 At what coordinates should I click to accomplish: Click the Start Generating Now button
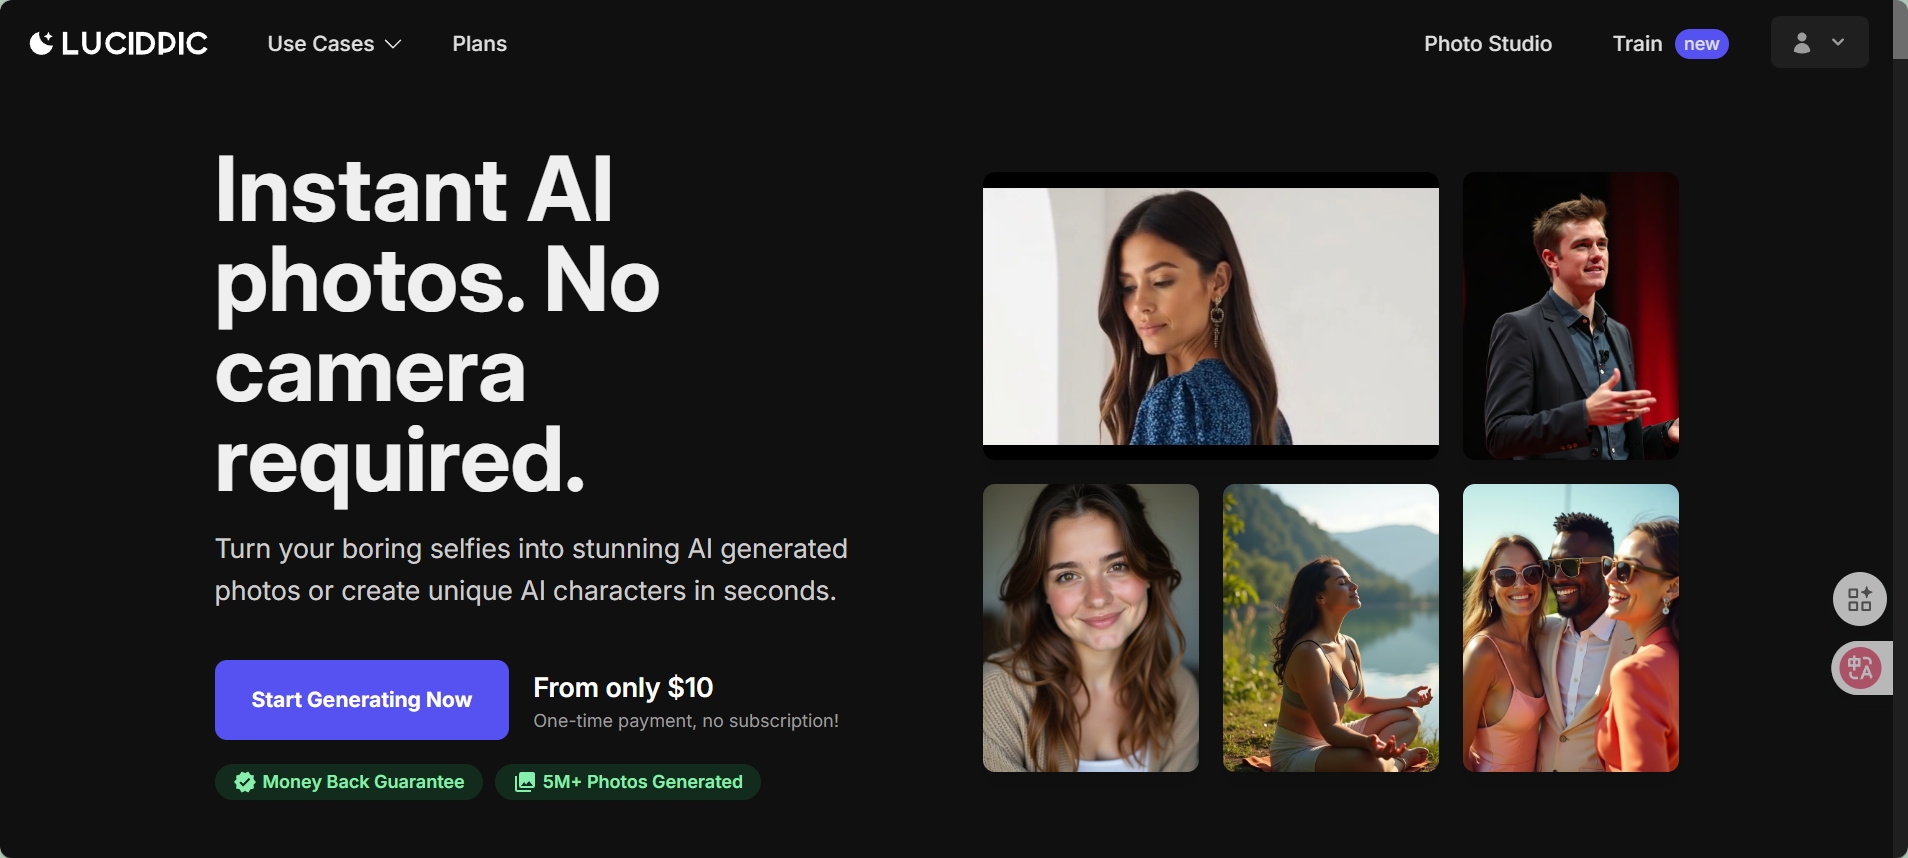point(362,700)
